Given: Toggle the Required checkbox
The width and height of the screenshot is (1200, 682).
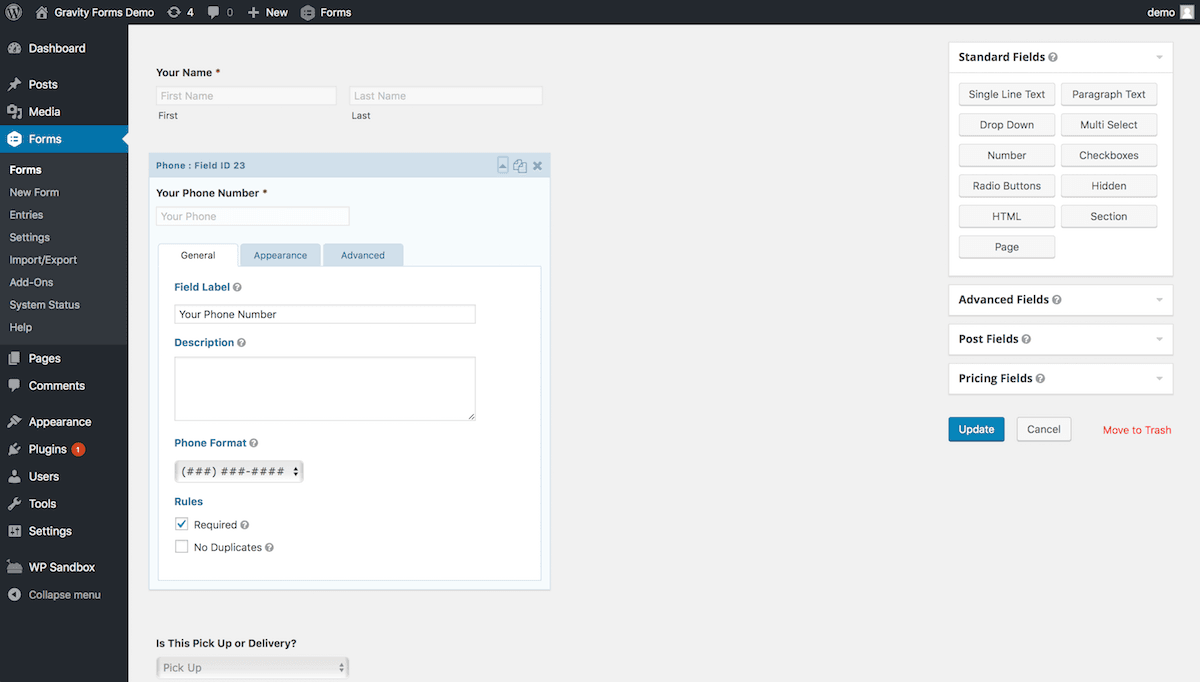Looking at the screenshot, I should coord(181,524).
